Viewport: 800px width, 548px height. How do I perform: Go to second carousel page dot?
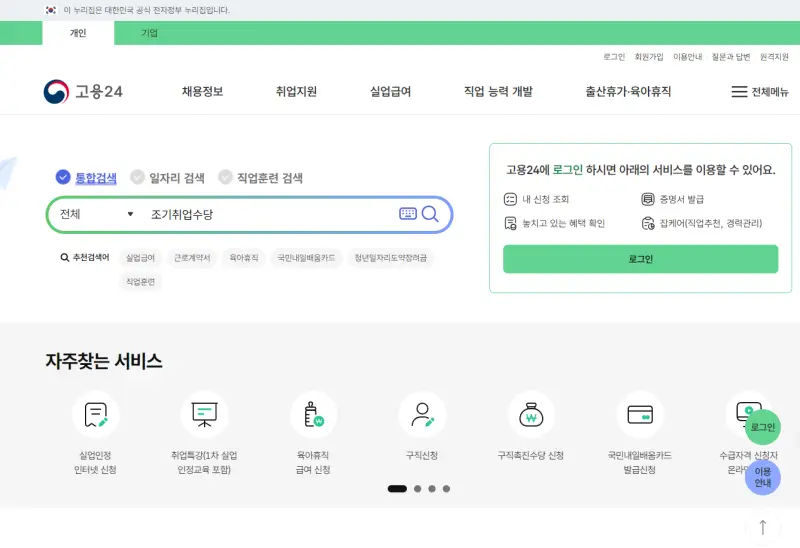[x=417, y=489]
